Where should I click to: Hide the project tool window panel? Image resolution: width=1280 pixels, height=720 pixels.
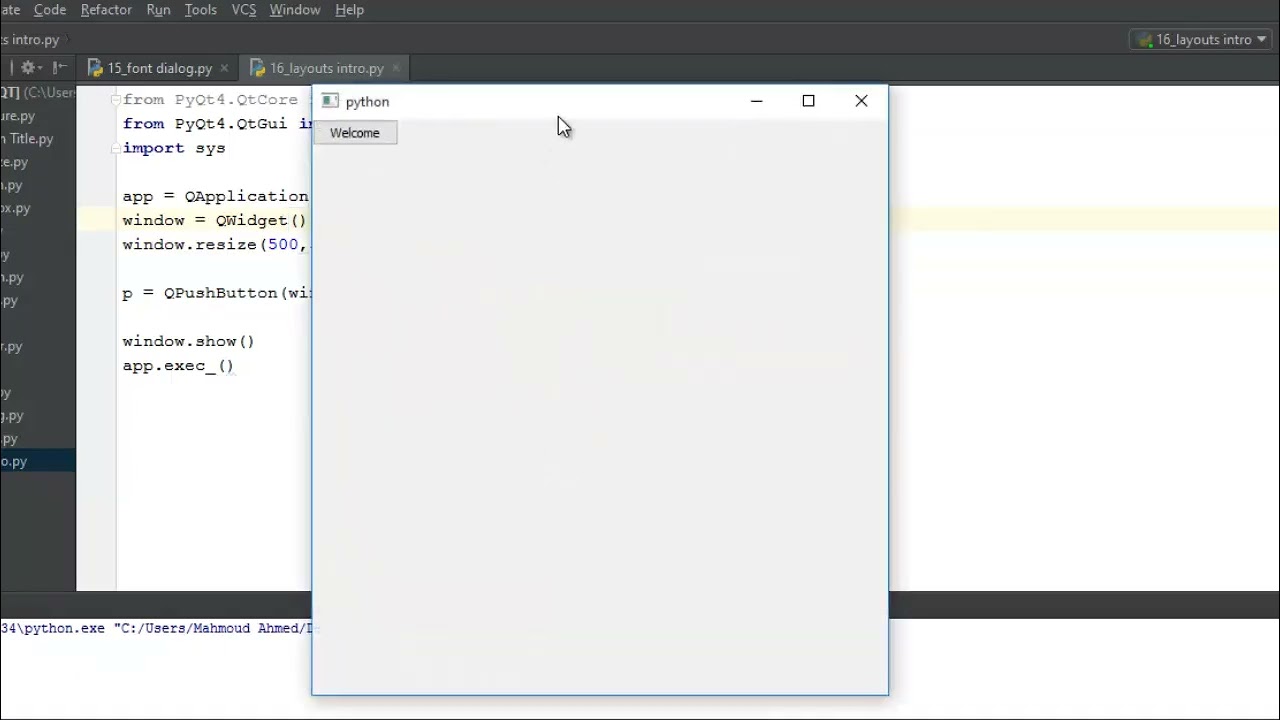pos(59,68)
